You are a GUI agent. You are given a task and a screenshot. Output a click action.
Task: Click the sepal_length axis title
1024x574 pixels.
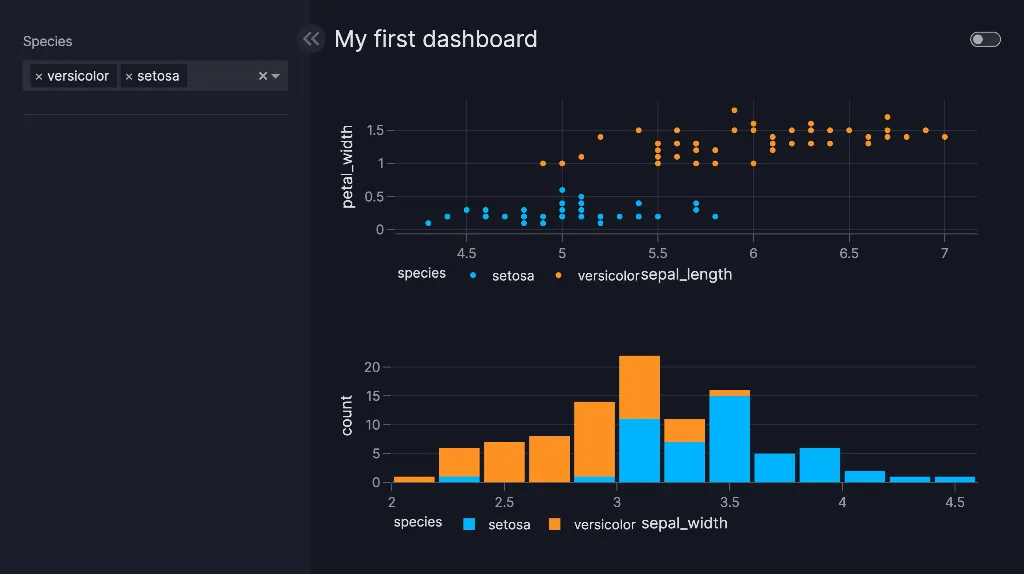(686, 275)
